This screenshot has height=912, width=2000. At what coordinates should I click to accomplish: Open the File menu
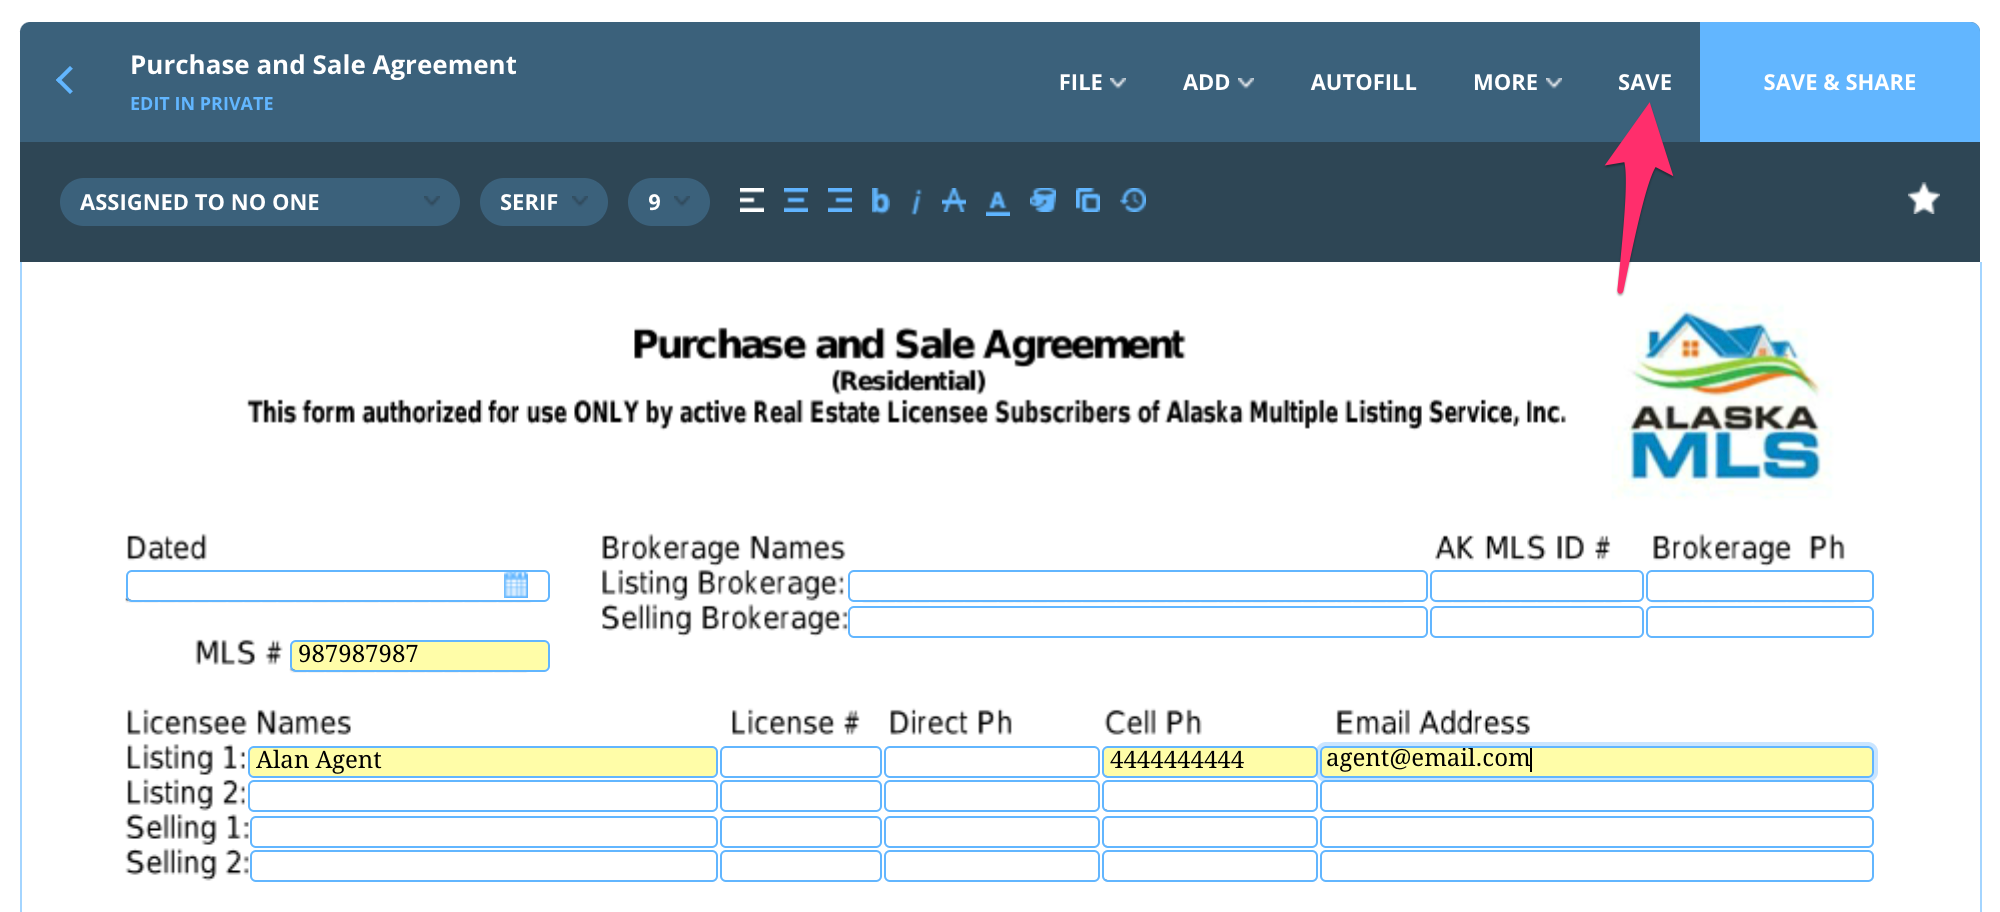tap(1091, 82)
